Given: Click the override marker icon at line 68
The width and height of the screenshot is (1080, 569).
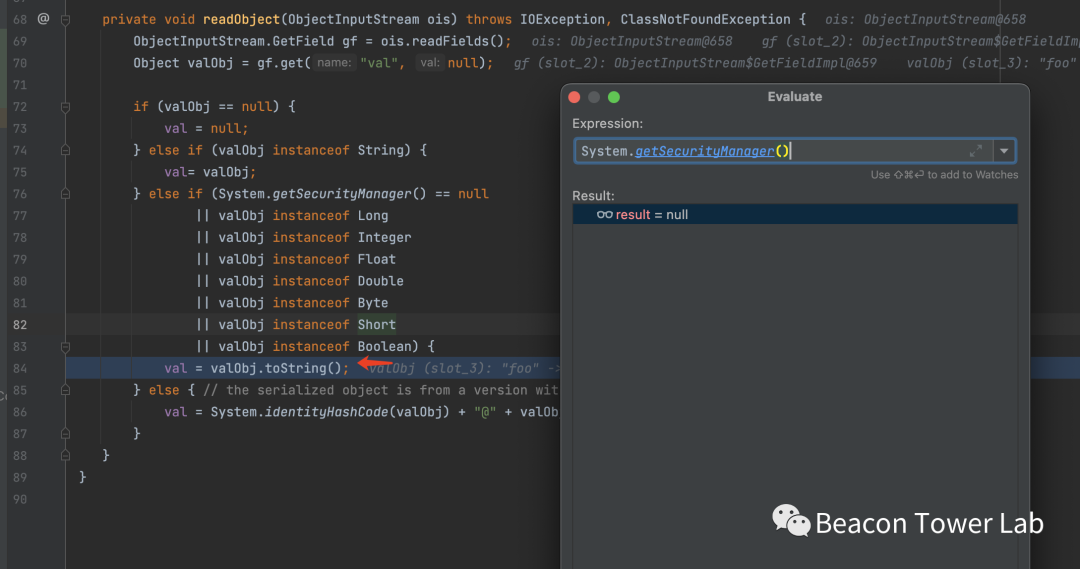Looking at the screenshot, I should (x=43, y=19).
